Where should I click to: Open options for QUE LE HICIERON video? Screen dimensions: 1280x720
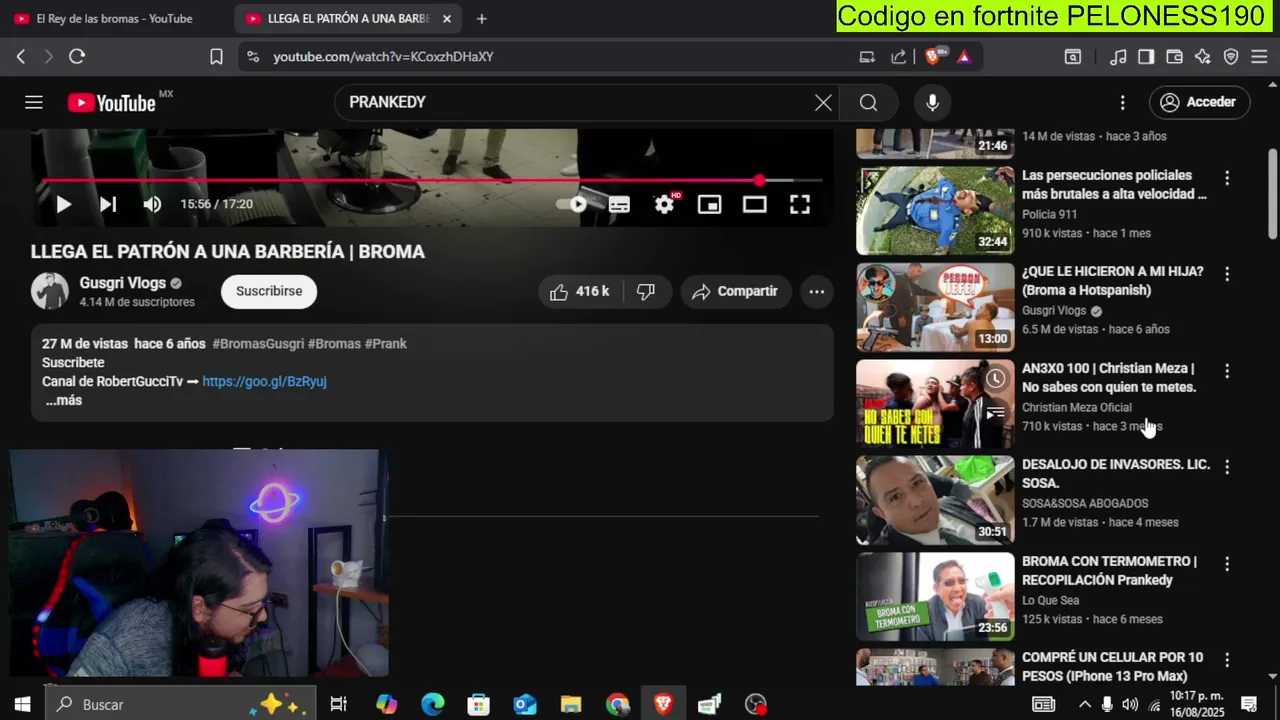click(1227, 273)
